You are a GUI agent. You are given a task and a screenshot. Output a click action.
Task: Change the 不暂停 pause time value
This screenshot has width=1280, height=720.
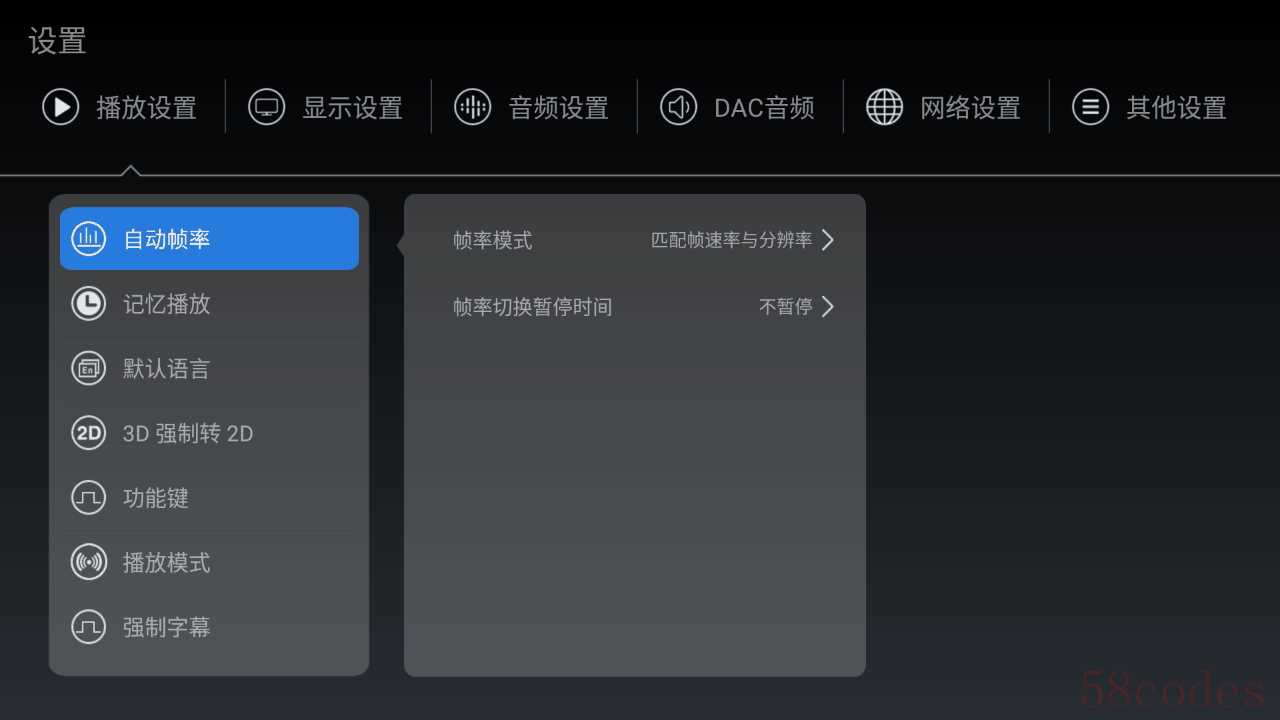tap(786, 307)
